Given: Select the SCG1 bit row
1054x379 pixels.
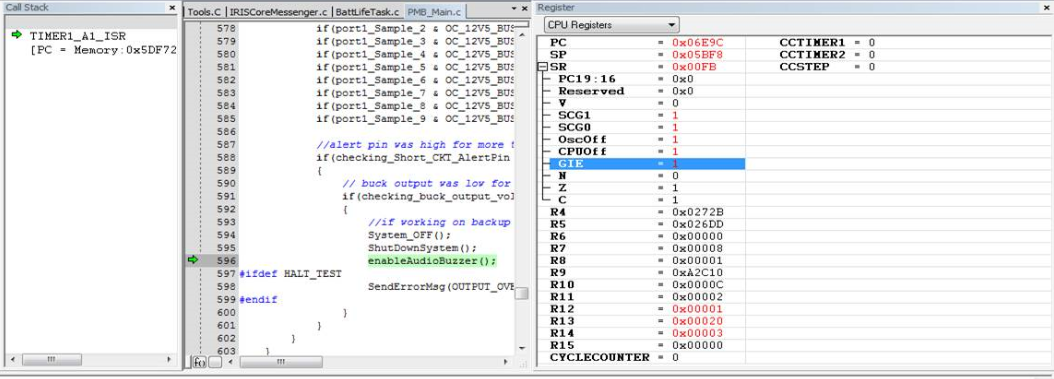Looking at the screenshot, I should (647, 115).
